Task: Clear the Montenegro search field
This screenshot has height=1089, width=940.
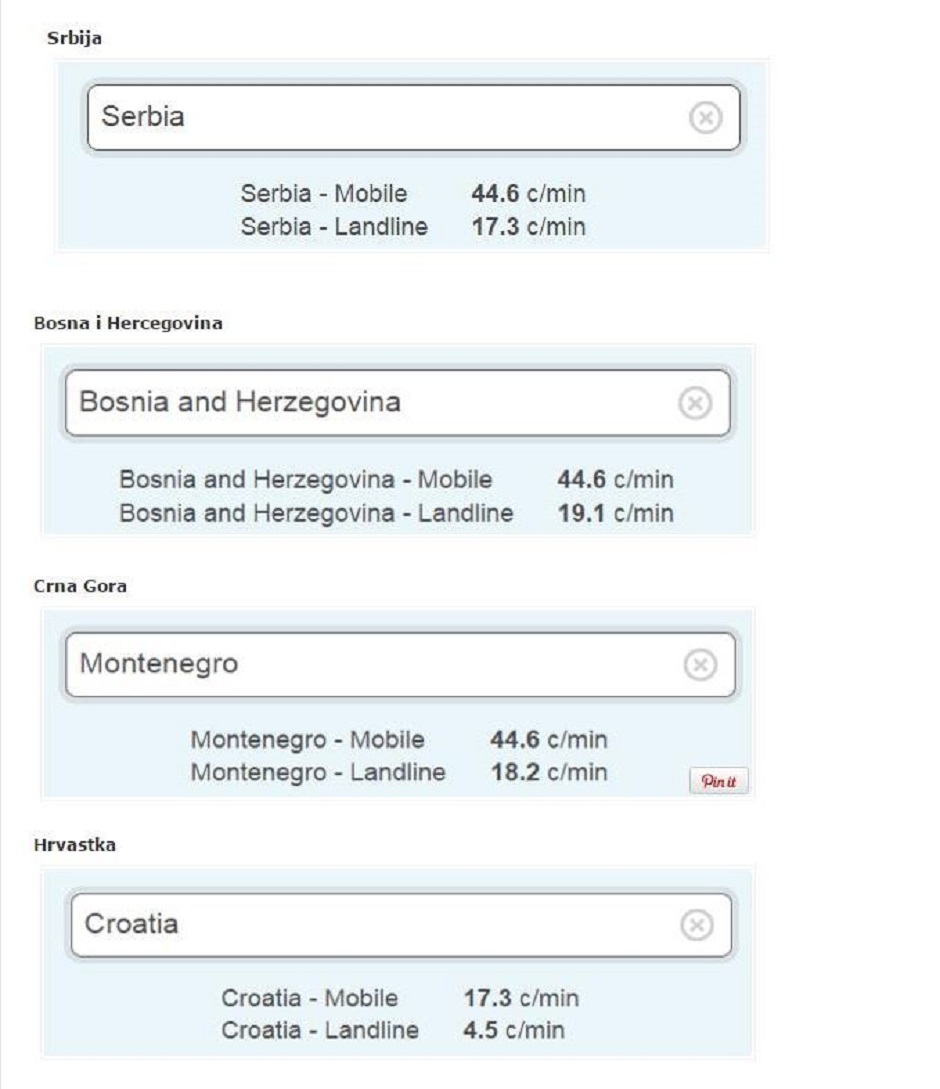Action: pos(698,664)
